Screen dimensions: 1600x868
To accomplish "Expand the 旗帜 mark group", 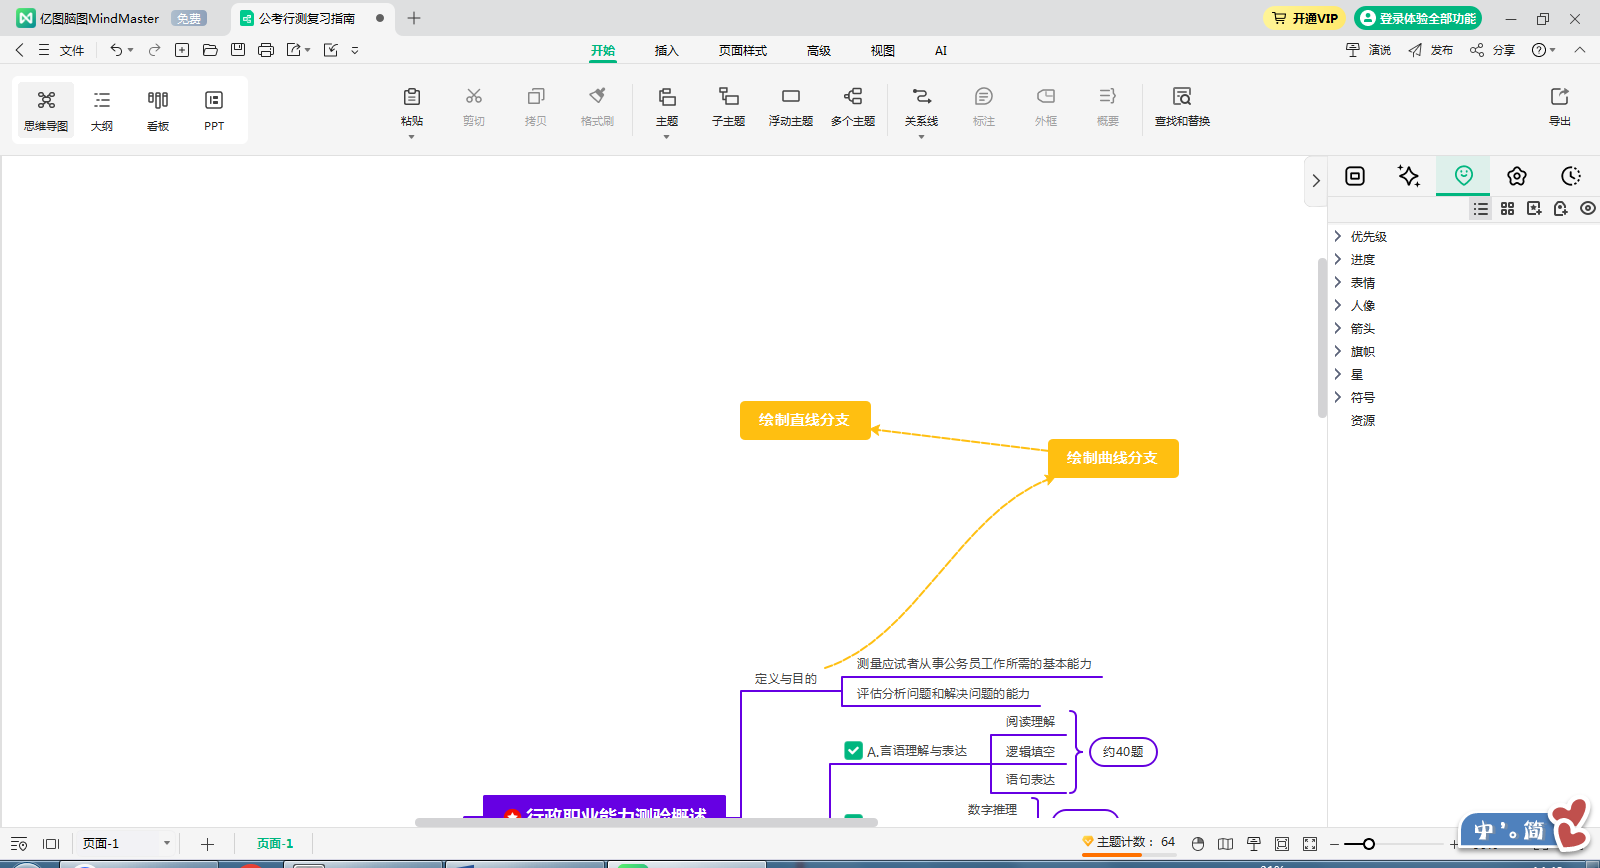I will pyautogui.click(x=1338, y=351).
